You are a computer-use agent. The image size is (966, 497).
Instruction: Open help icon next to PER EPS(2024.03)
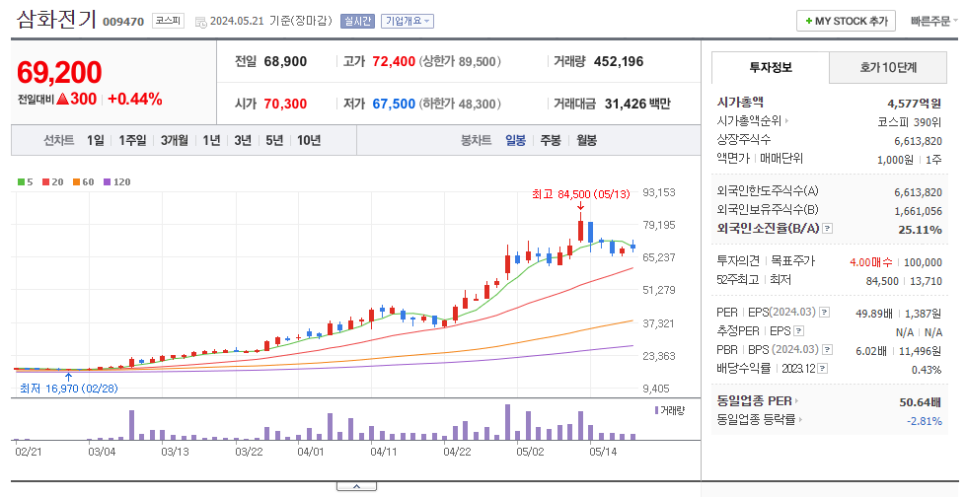[824, 312]
